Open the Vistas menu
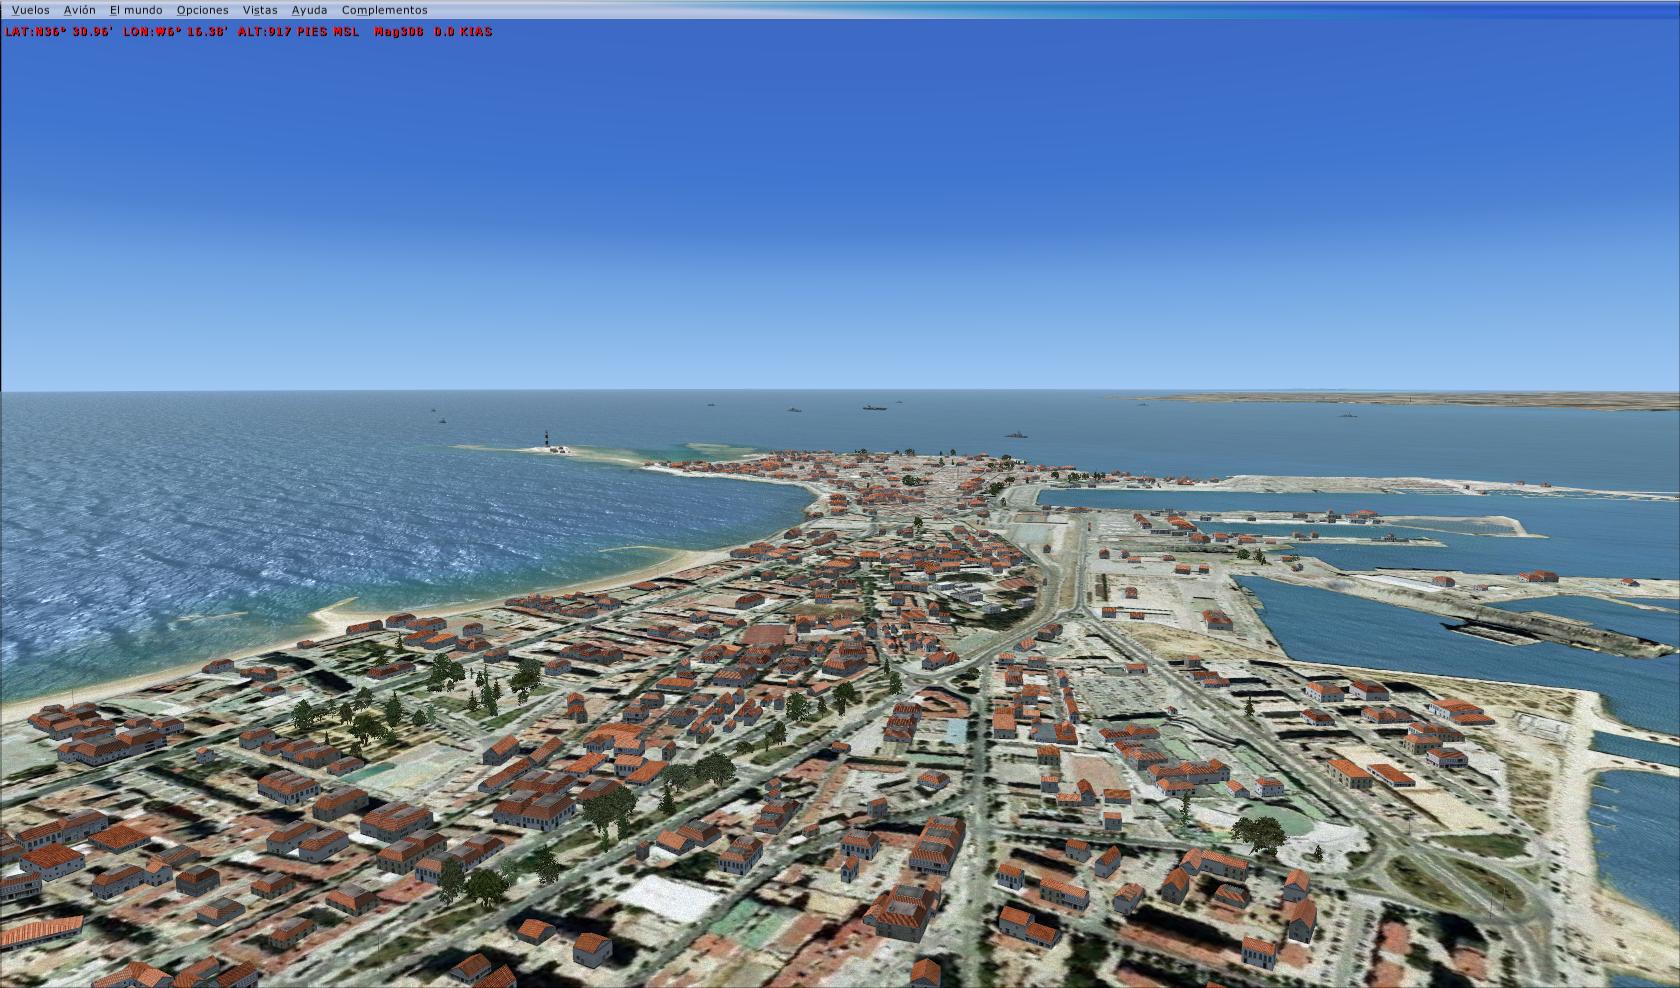 point(260,10)
